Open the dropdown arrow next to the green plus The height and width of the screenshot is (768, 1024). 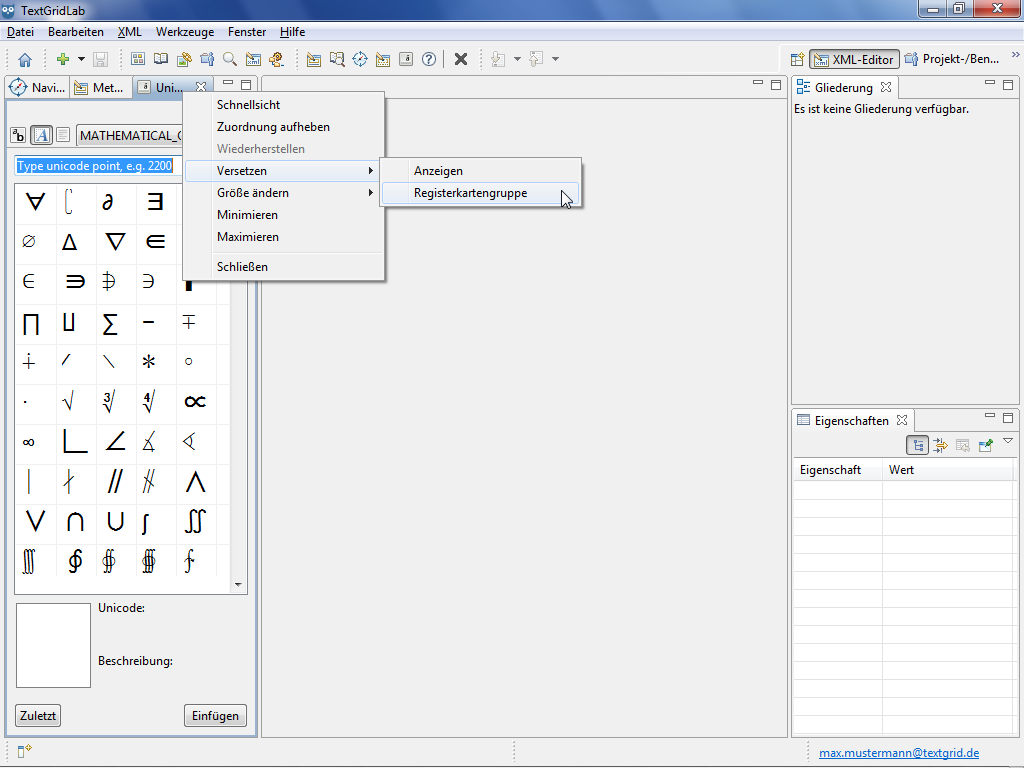(x=81, y=60)
